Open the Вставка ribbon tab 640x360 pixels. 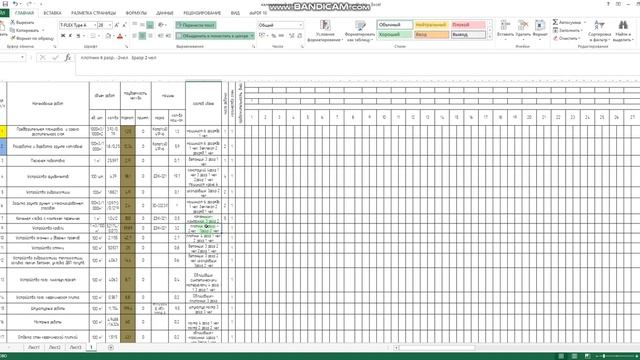click(52, 13)
